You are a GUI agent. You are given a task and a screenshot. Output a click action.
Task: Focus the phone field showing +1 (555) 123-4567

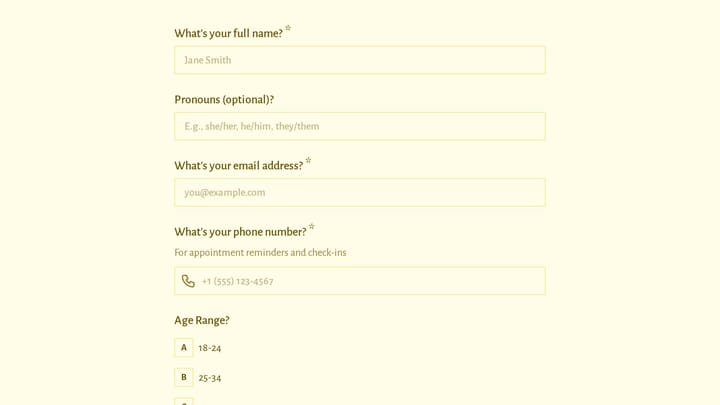click(x=360, y=281)
